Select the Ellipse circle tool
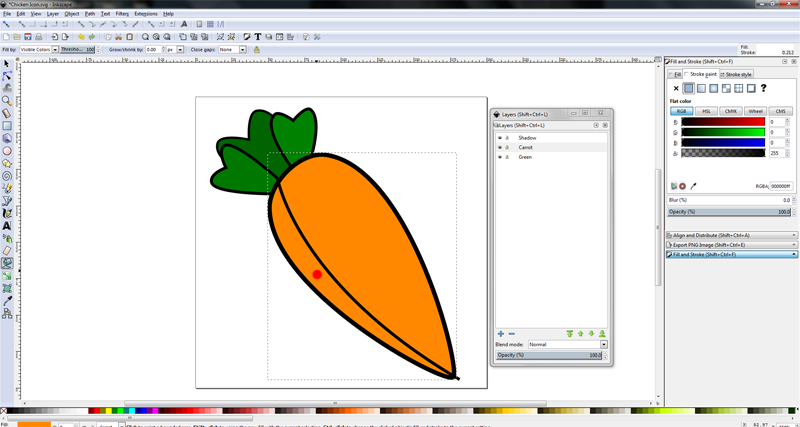Image resolution: width=800 pixels, height=427 pixels. pos(7,150)
